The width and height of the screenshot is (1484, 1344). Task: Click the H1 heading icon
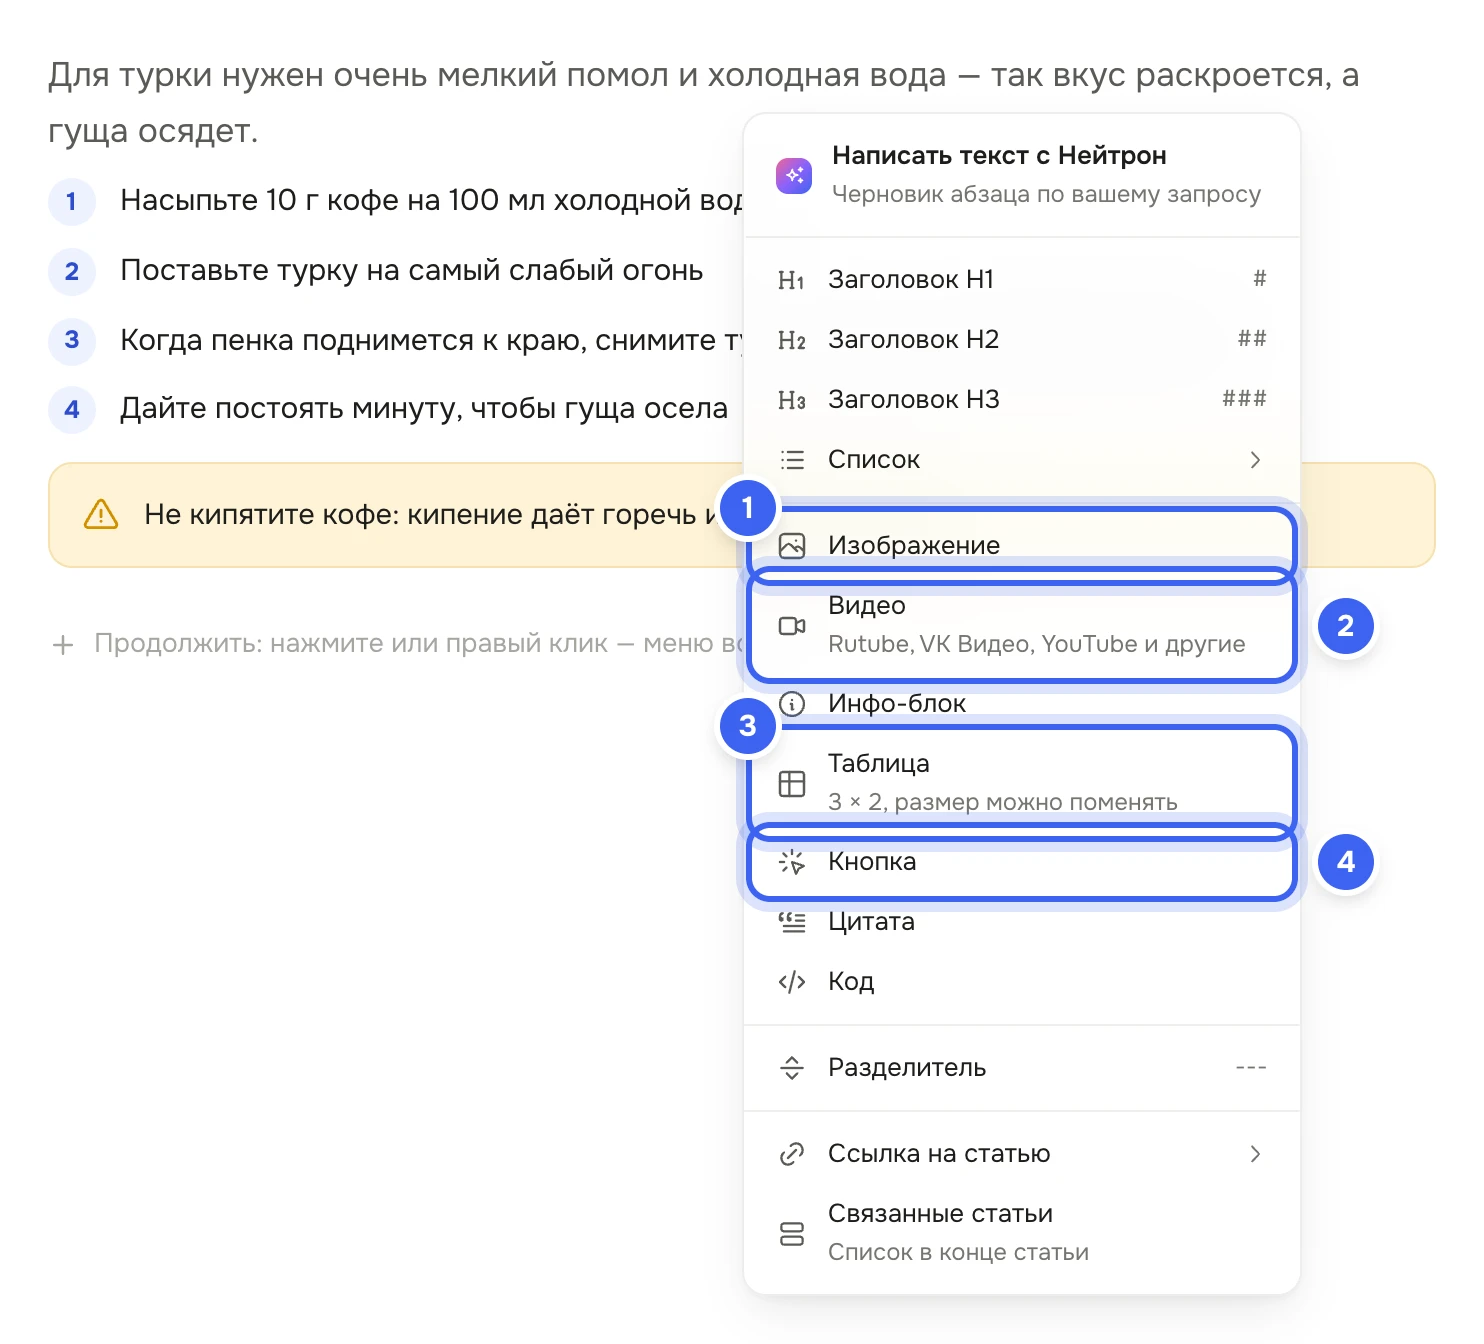(791, 280)
